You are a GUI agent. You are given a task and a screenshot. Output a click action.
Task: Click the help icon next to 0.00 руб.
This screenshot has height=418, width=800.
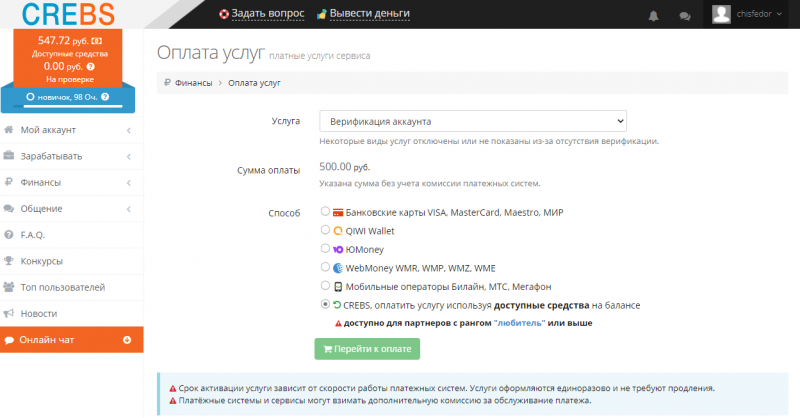(x=90, y=67)
